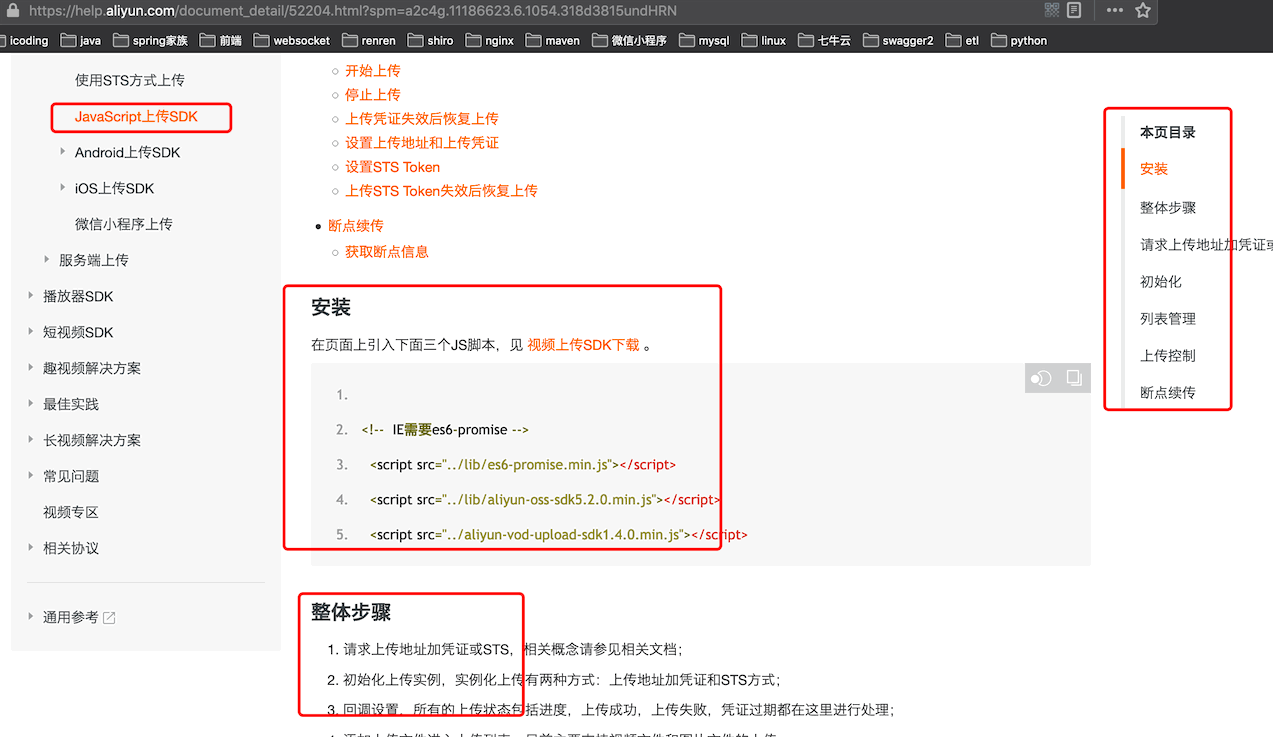Screen dimensions: 1273x737
Task: Follow the 上传凭证失效后恢复上传 link
Action: [x=422, y=119]
